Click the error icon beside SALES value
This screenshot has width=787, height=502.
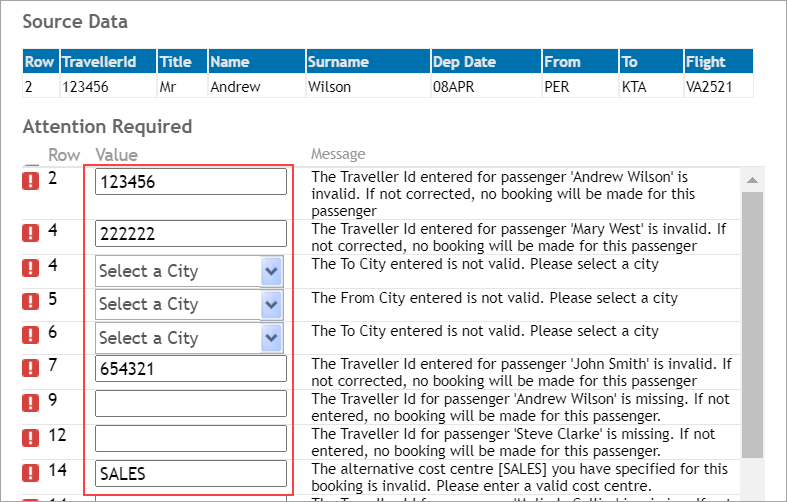(32, 473)
